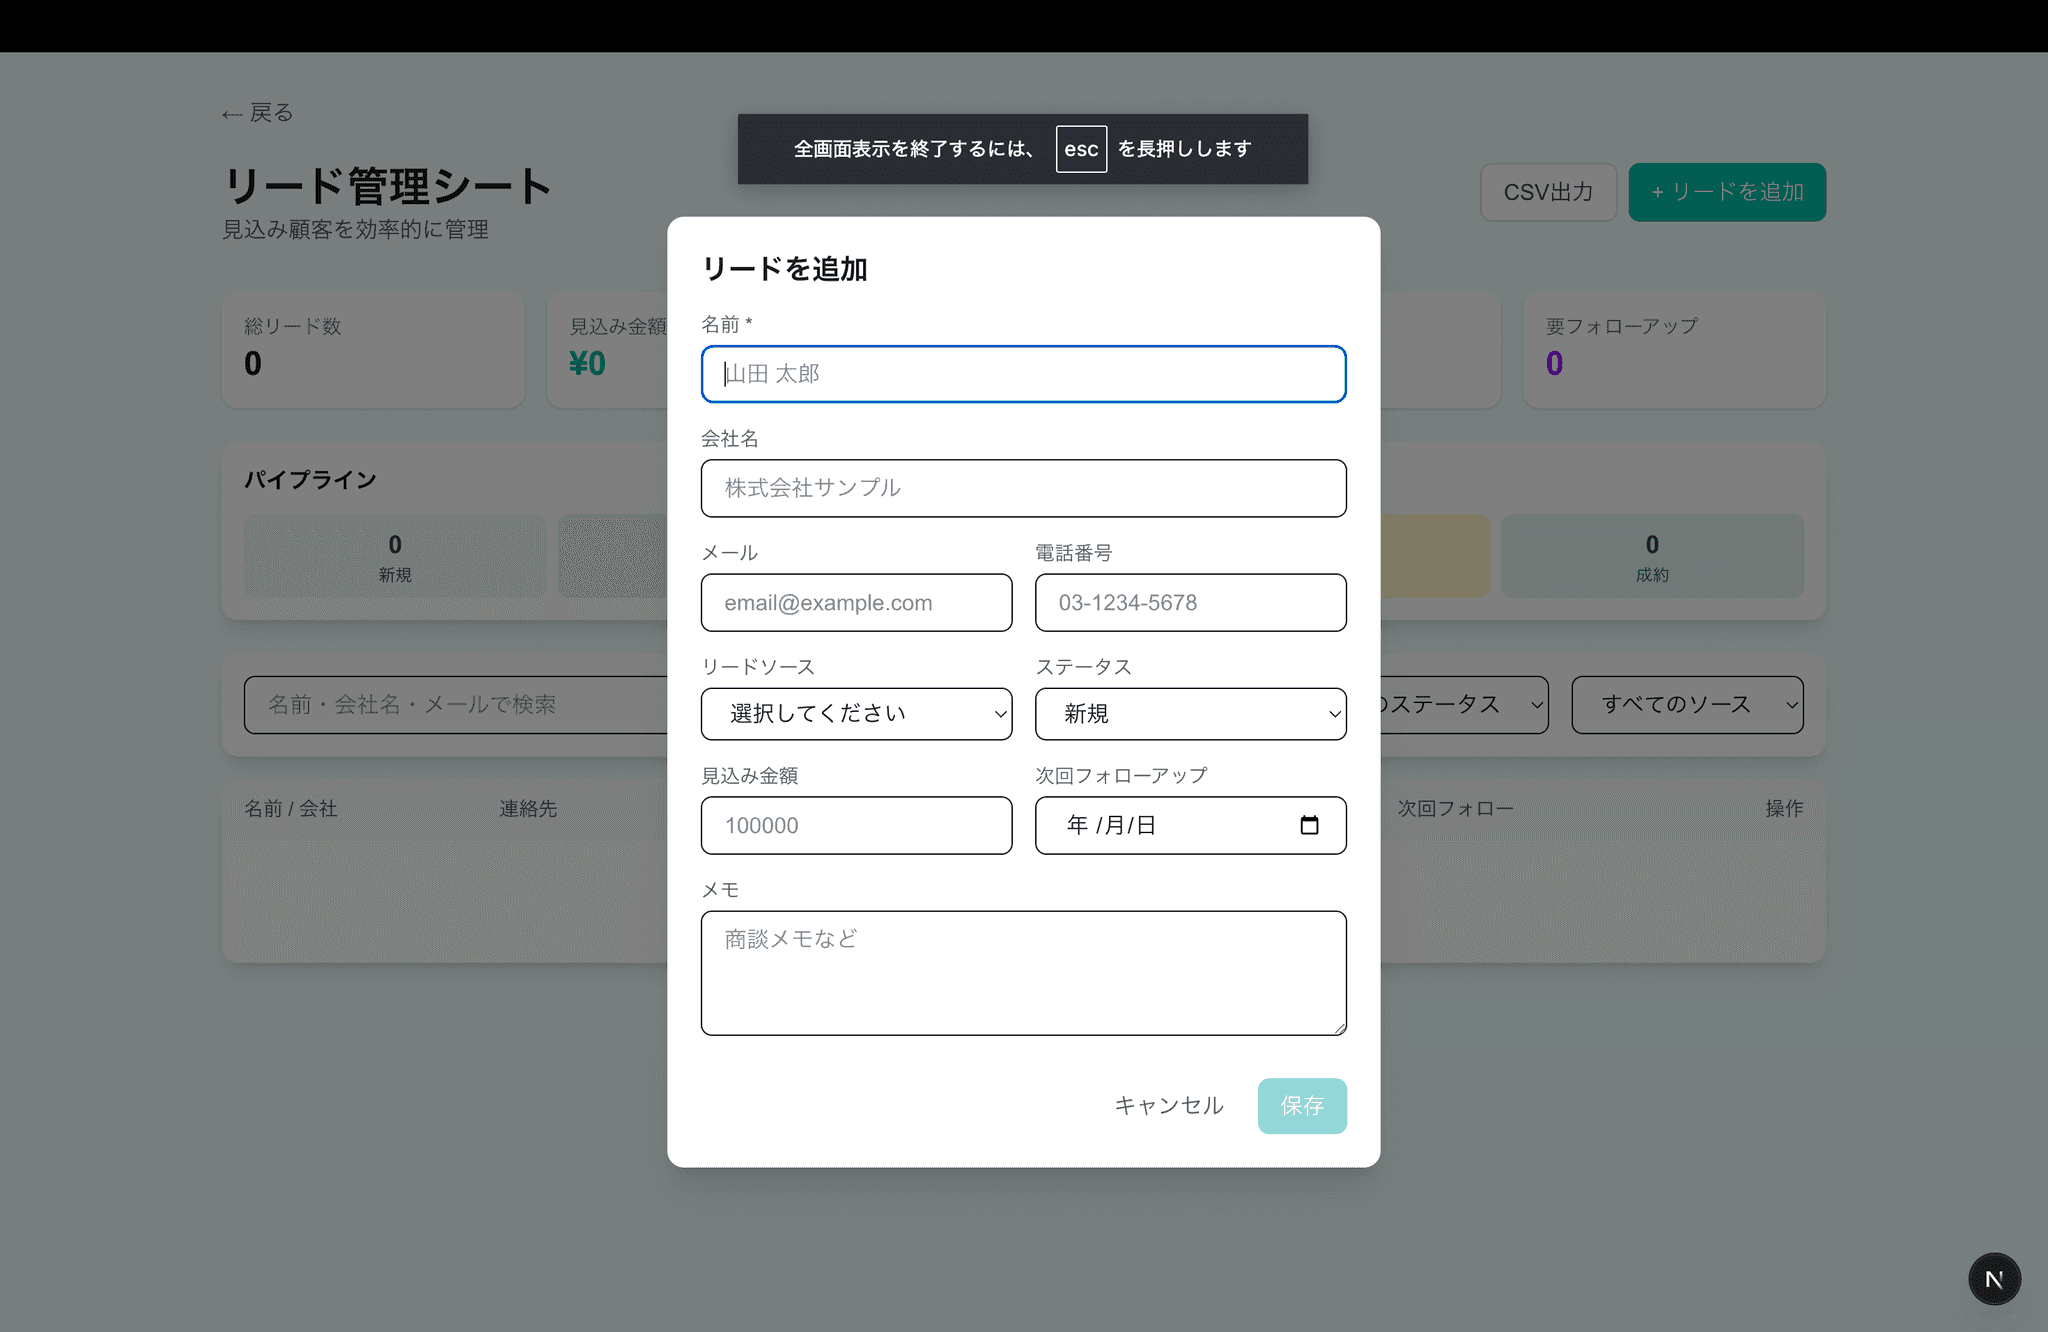Open the リードソース dropdown
2048x1332 pixels.
pos(856,714)
